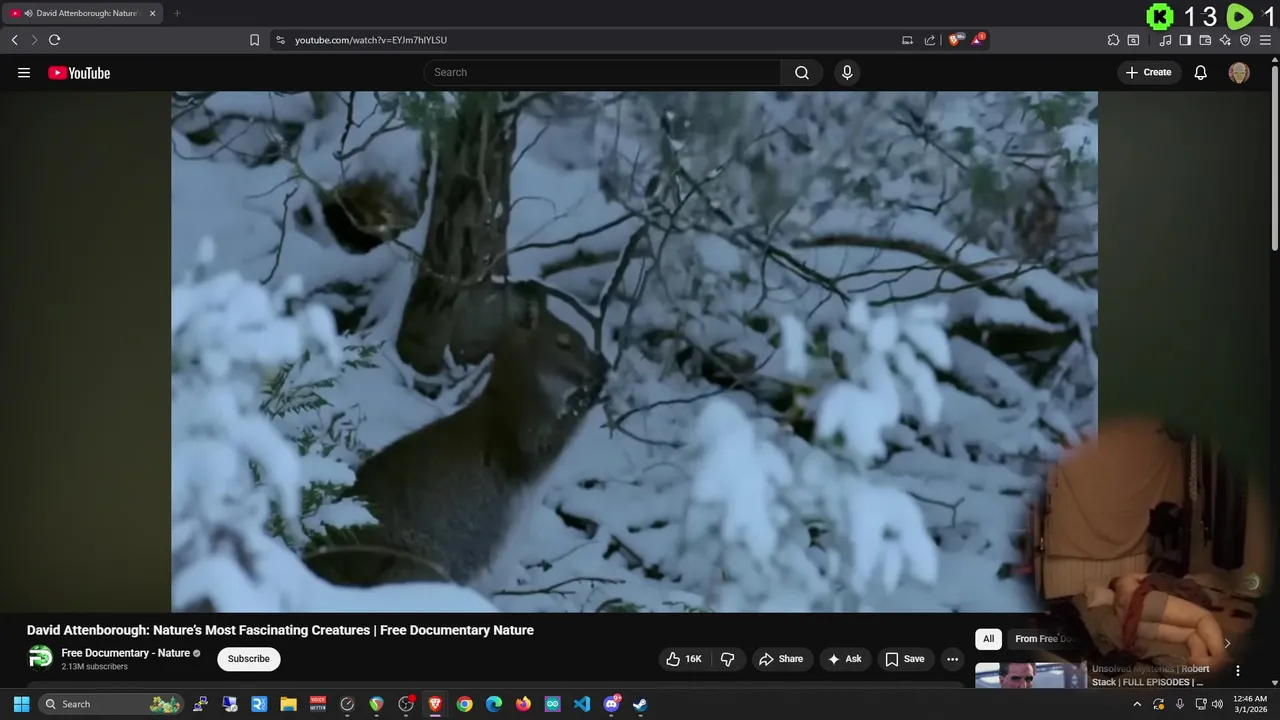
Task: Open Arduino IDE from the taskbar
Action: 552,704
